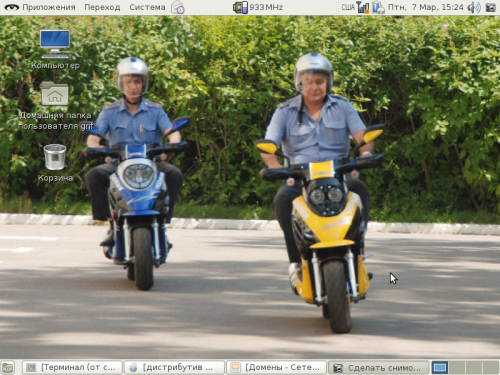This screenshot has width=500, height=375.
Task: Open the Система menu
Action: point(147,7)
